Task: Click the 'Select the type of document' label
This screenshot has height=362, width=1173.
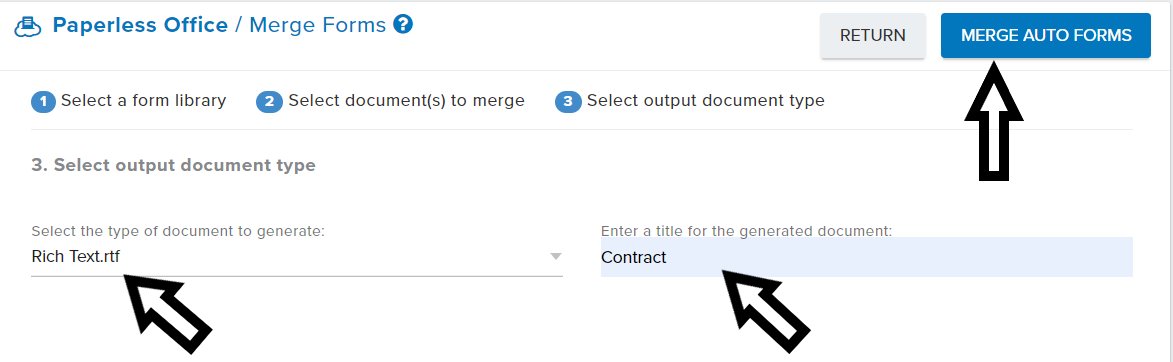Action: (178, 231)
